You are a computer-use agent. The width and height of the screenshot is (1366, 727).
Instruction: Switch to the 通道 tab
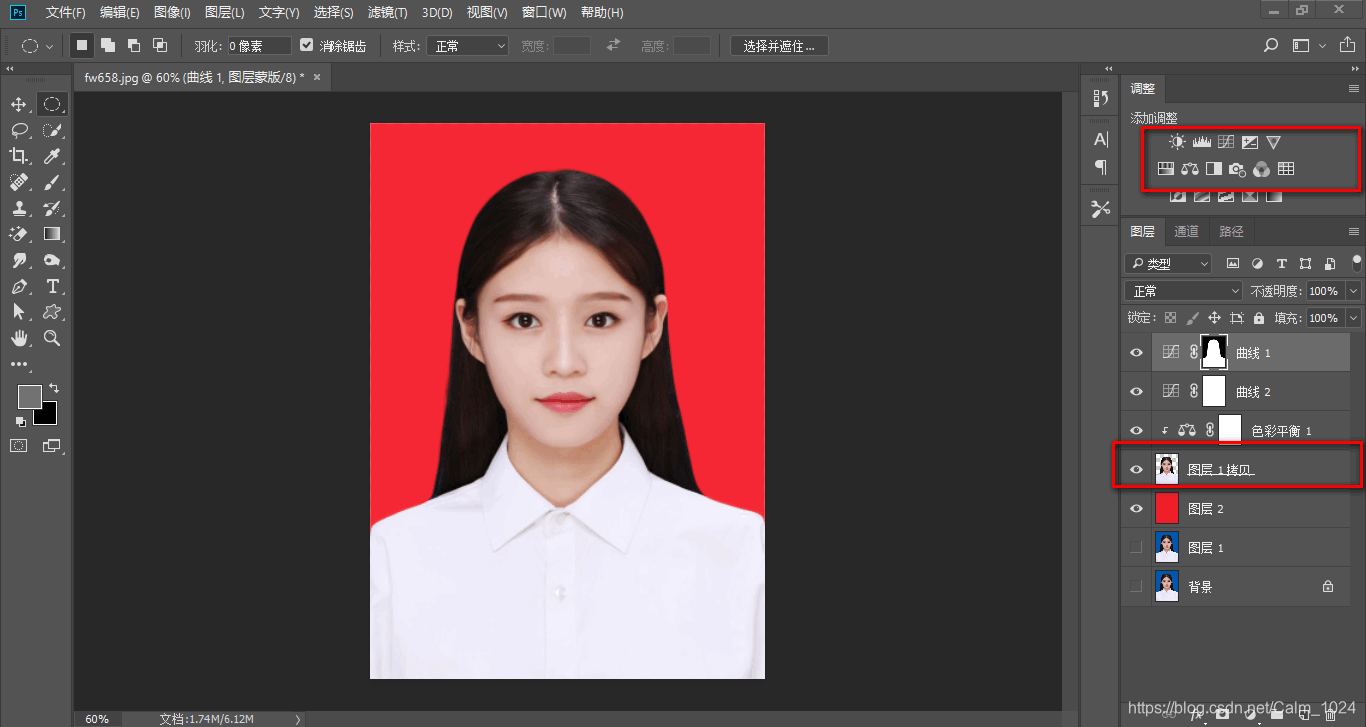click(x=1187, y=231)
